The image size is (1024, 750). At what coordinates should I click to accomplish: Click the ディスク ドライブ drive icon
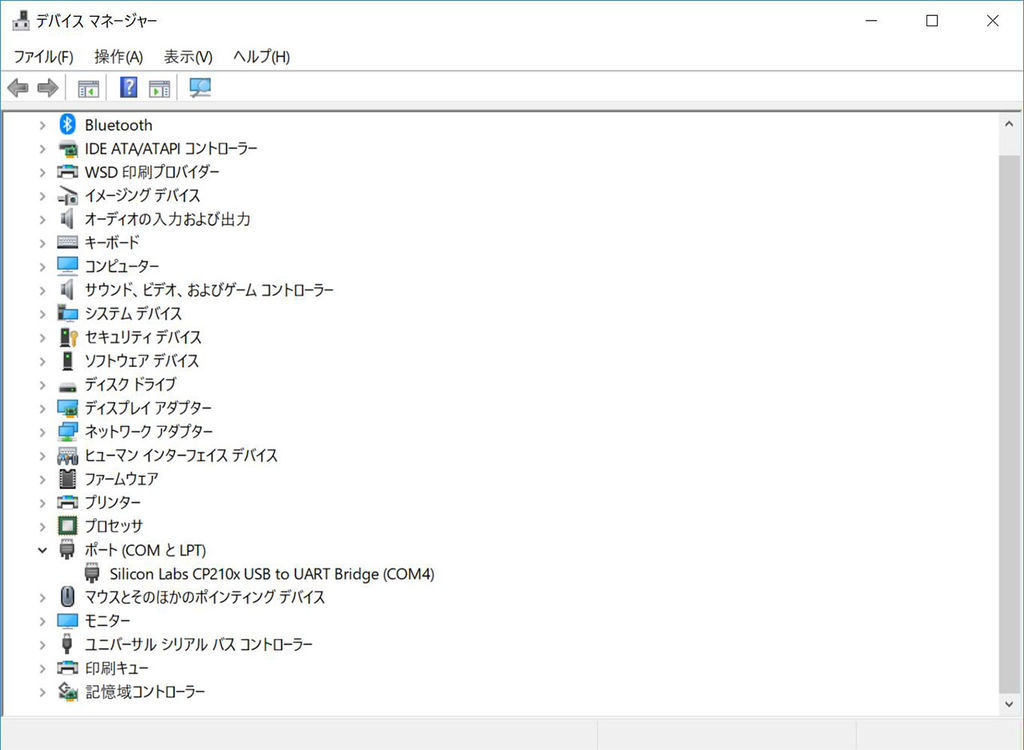(x=67, y=386)
